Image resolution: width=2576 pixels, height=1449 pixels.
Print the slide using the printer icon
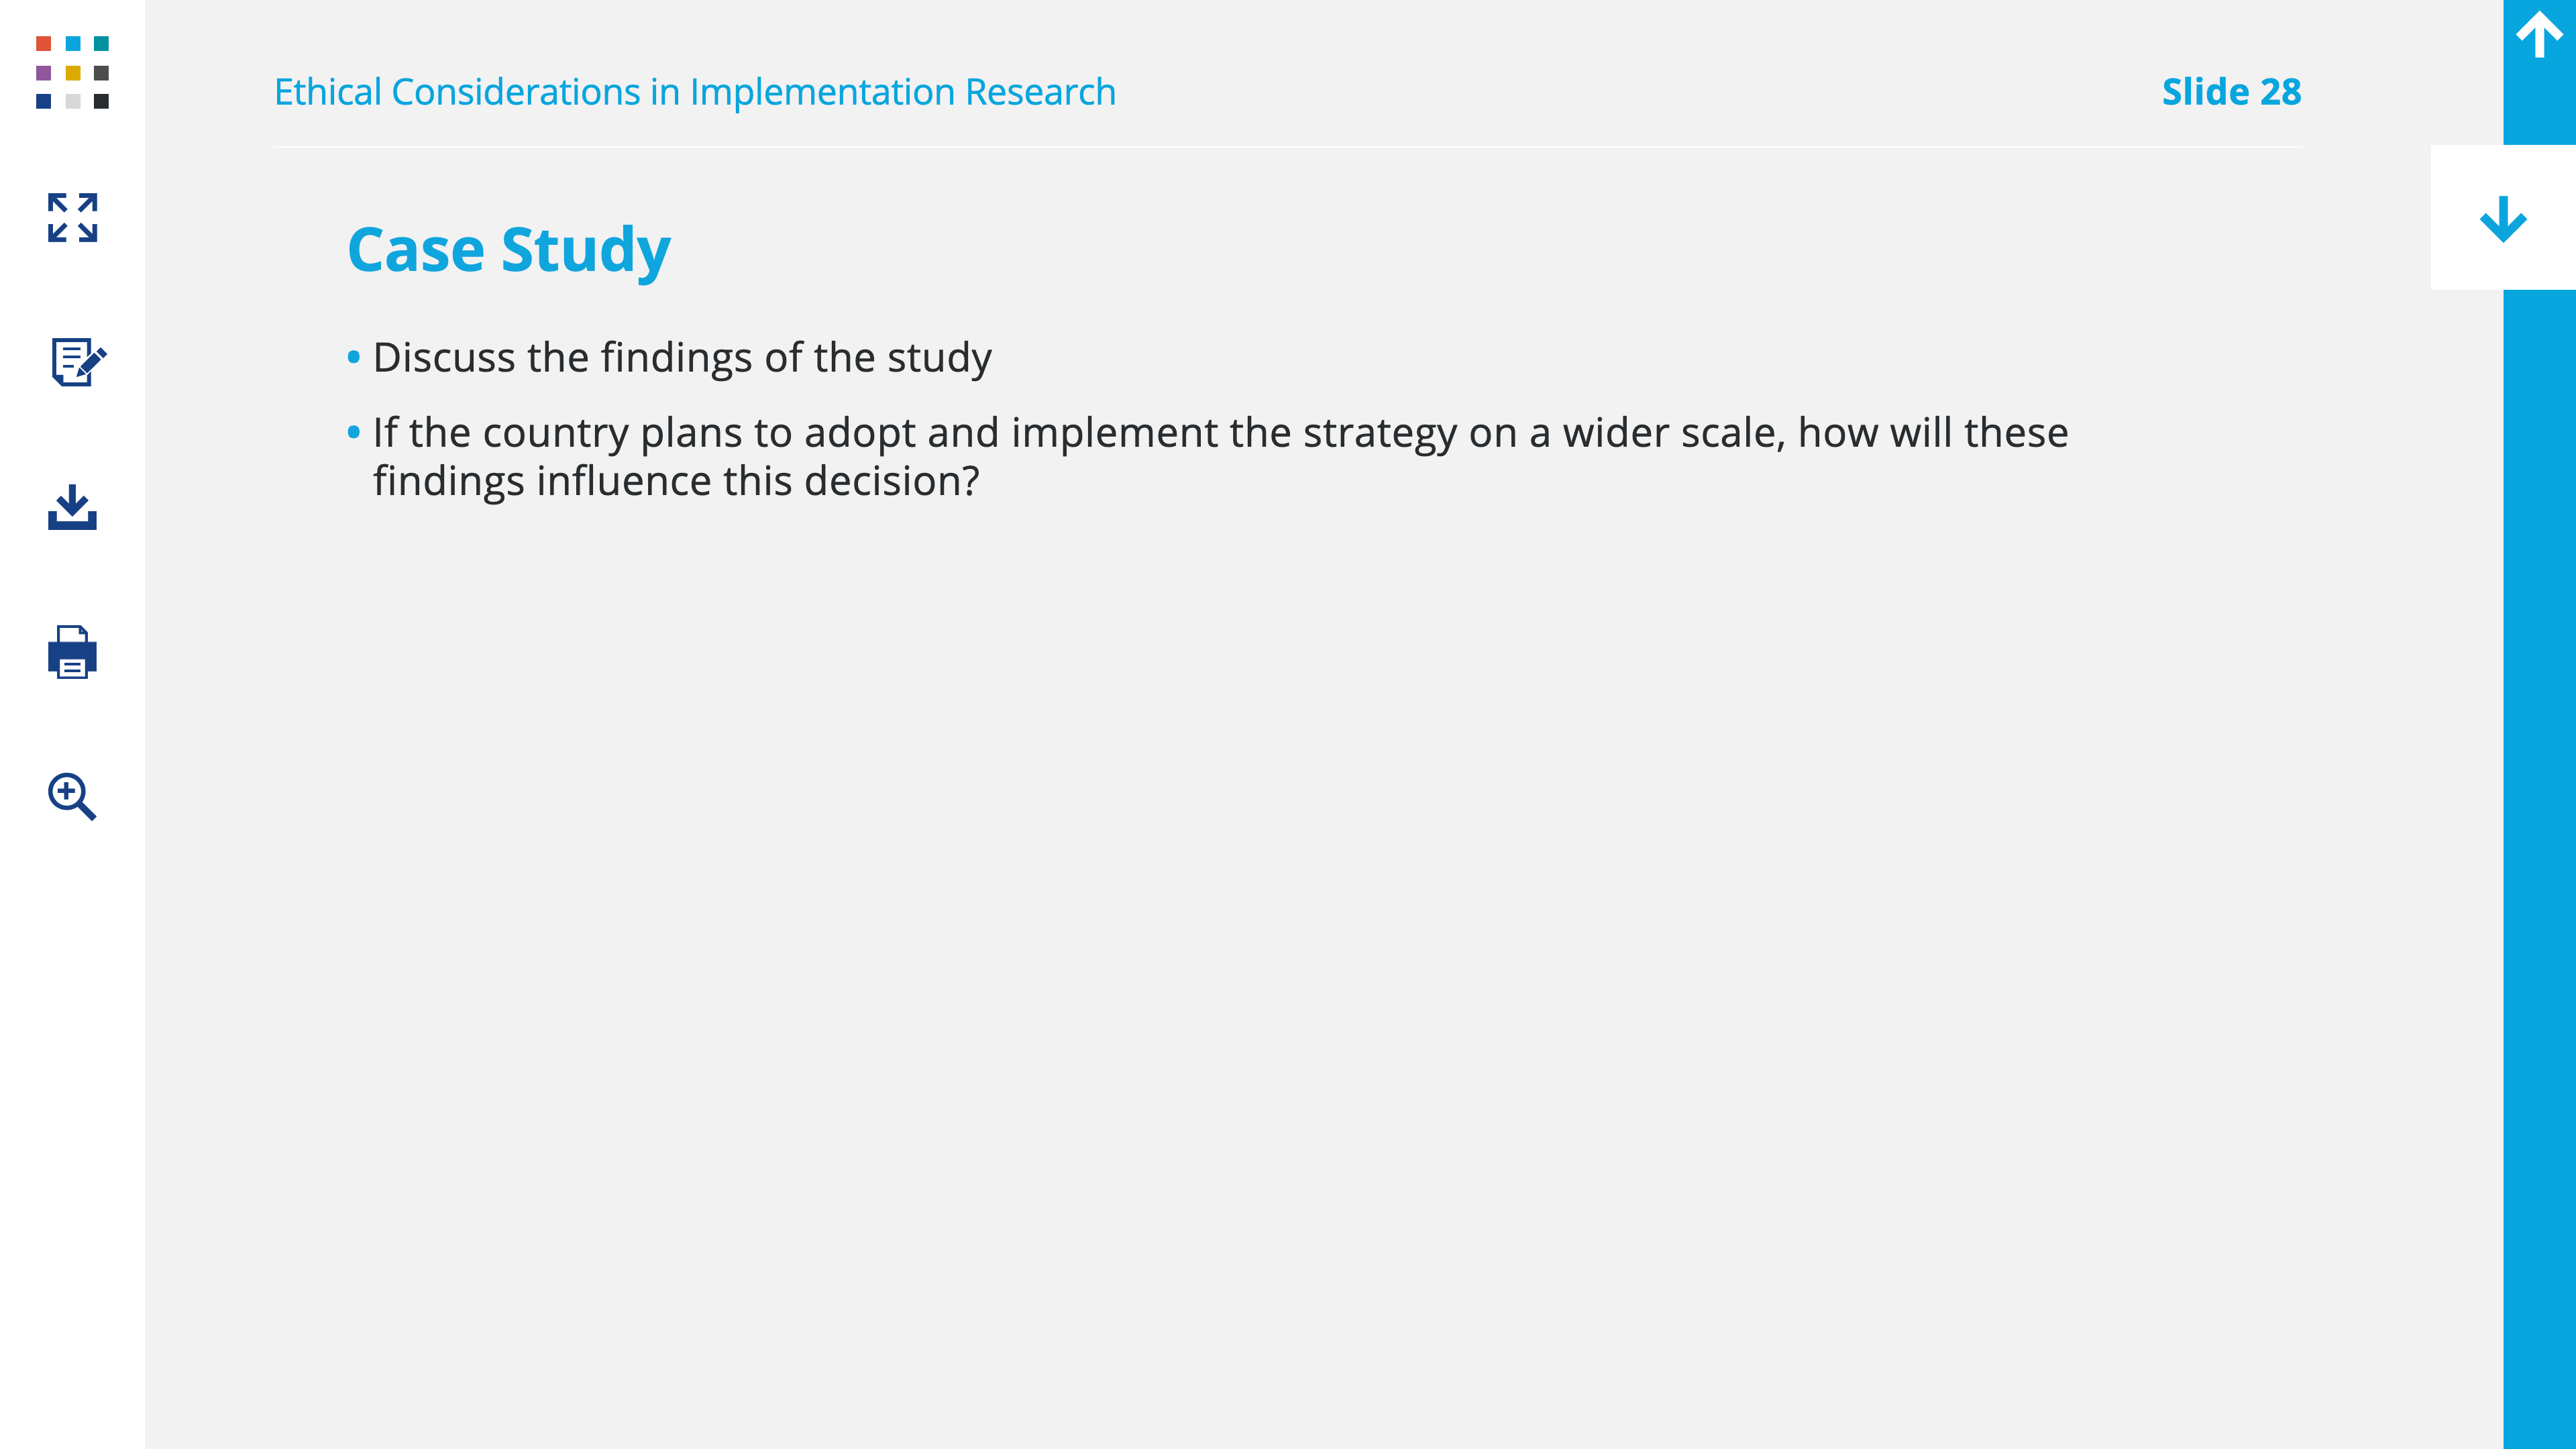[x=72, y=652]
